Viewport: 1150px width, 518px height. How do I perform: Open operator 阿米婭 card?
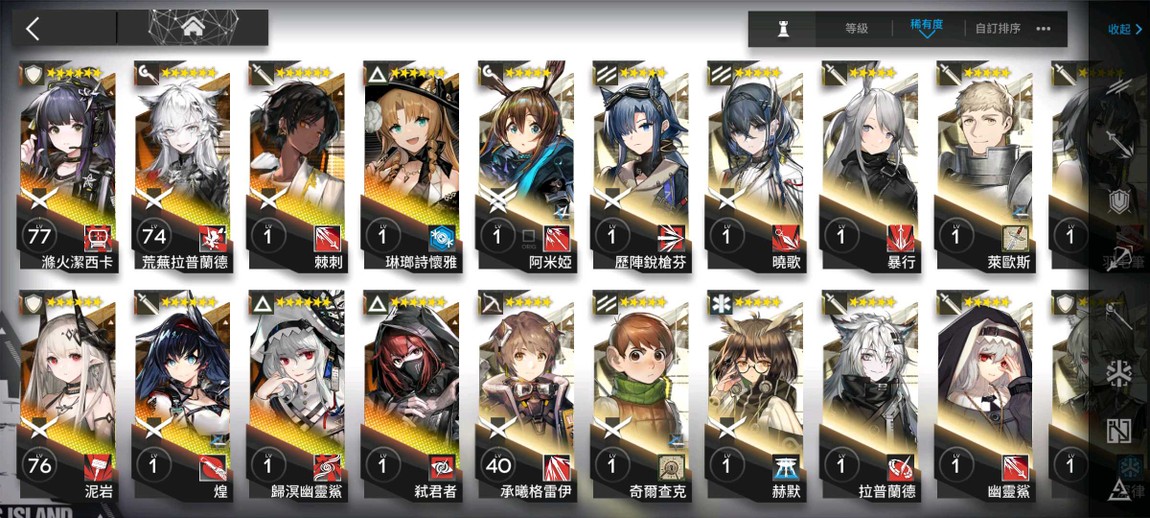tap(524, 167)
